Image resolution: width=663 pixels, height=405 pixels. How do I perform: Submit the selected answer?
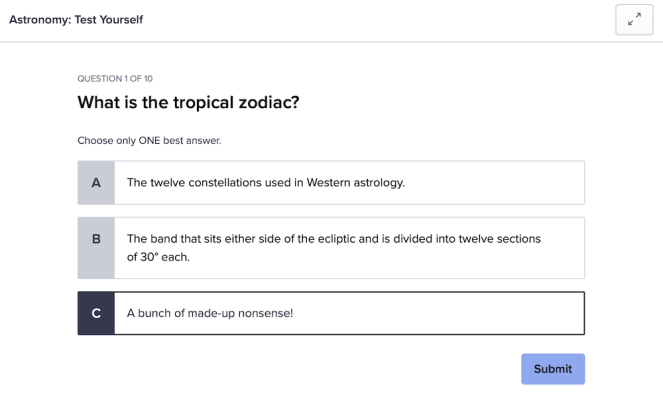(x=552, y=369)
